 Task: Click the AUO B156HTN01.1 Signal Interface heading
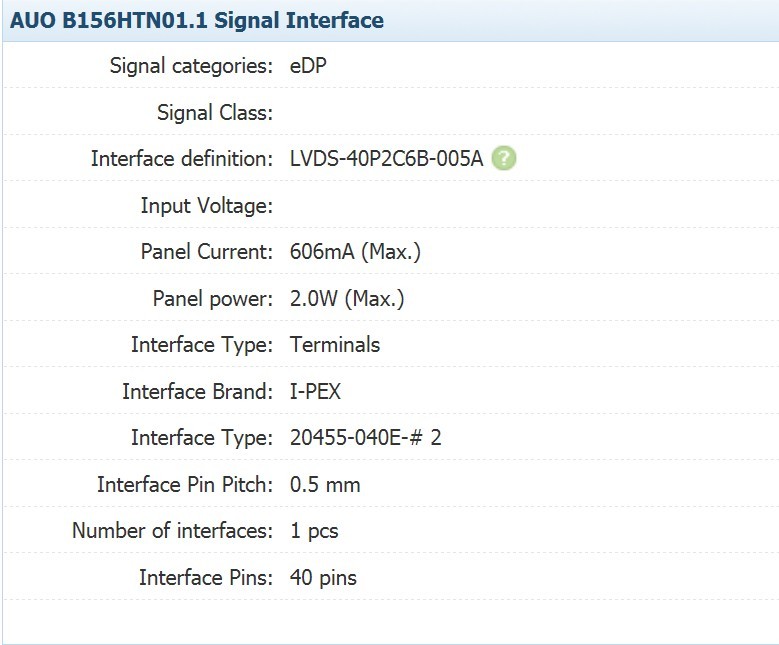(197, 20)
